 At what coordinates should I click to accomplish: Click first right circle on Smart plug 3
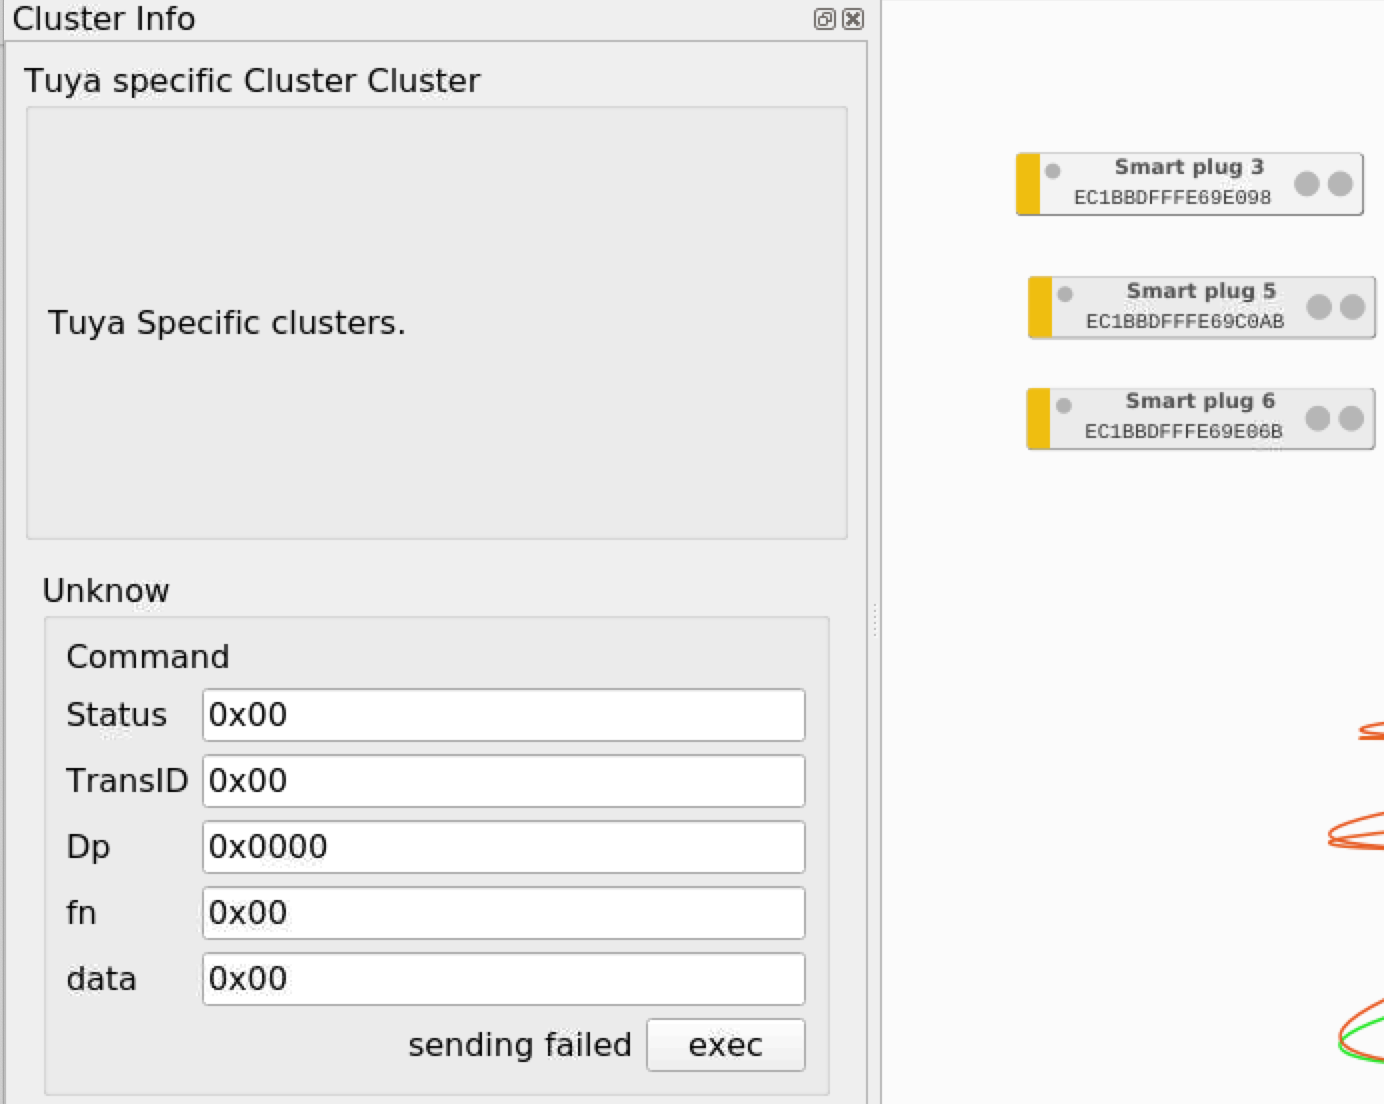coord(1306,183)
